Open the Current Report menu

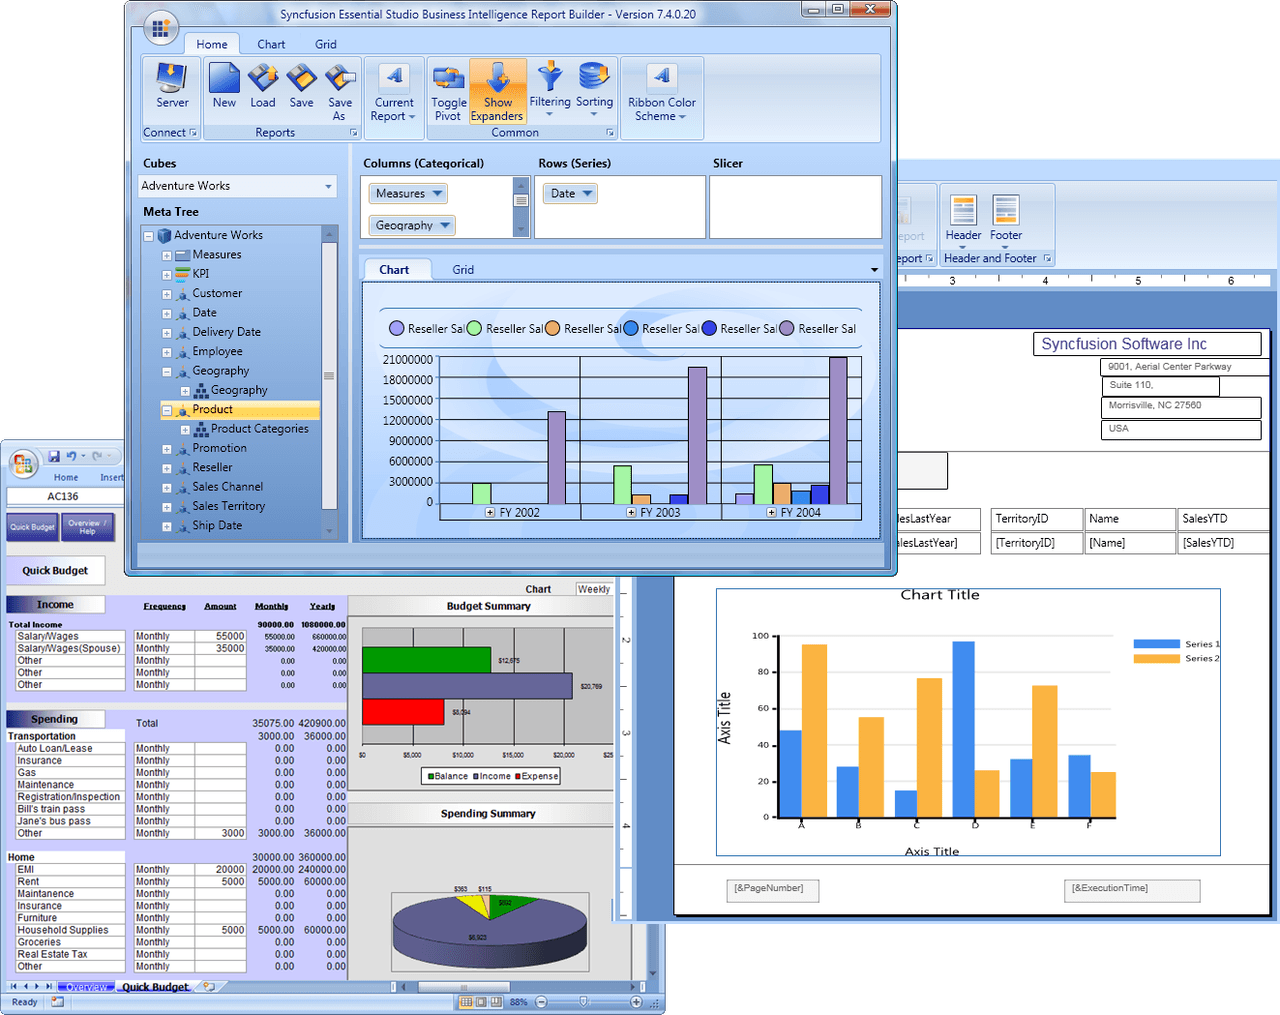394,92
